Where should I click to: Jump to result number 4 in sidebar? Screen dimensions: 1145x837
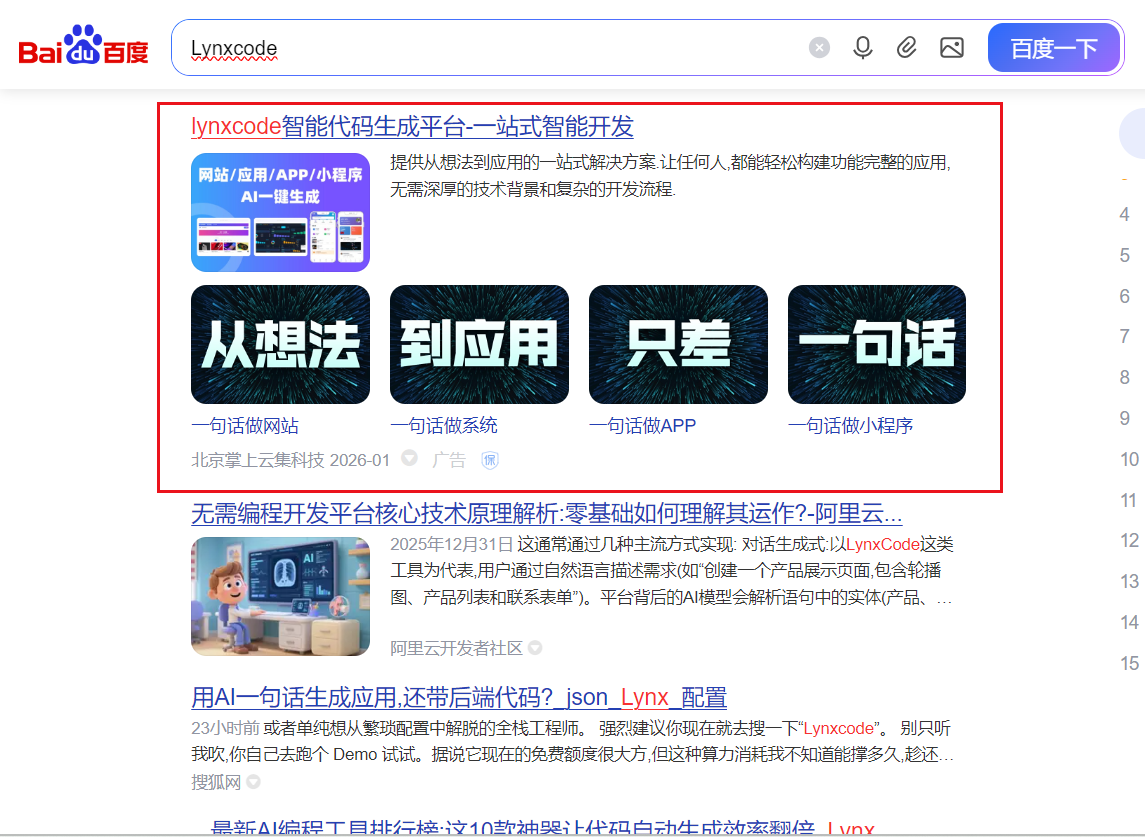[1125, 215]
